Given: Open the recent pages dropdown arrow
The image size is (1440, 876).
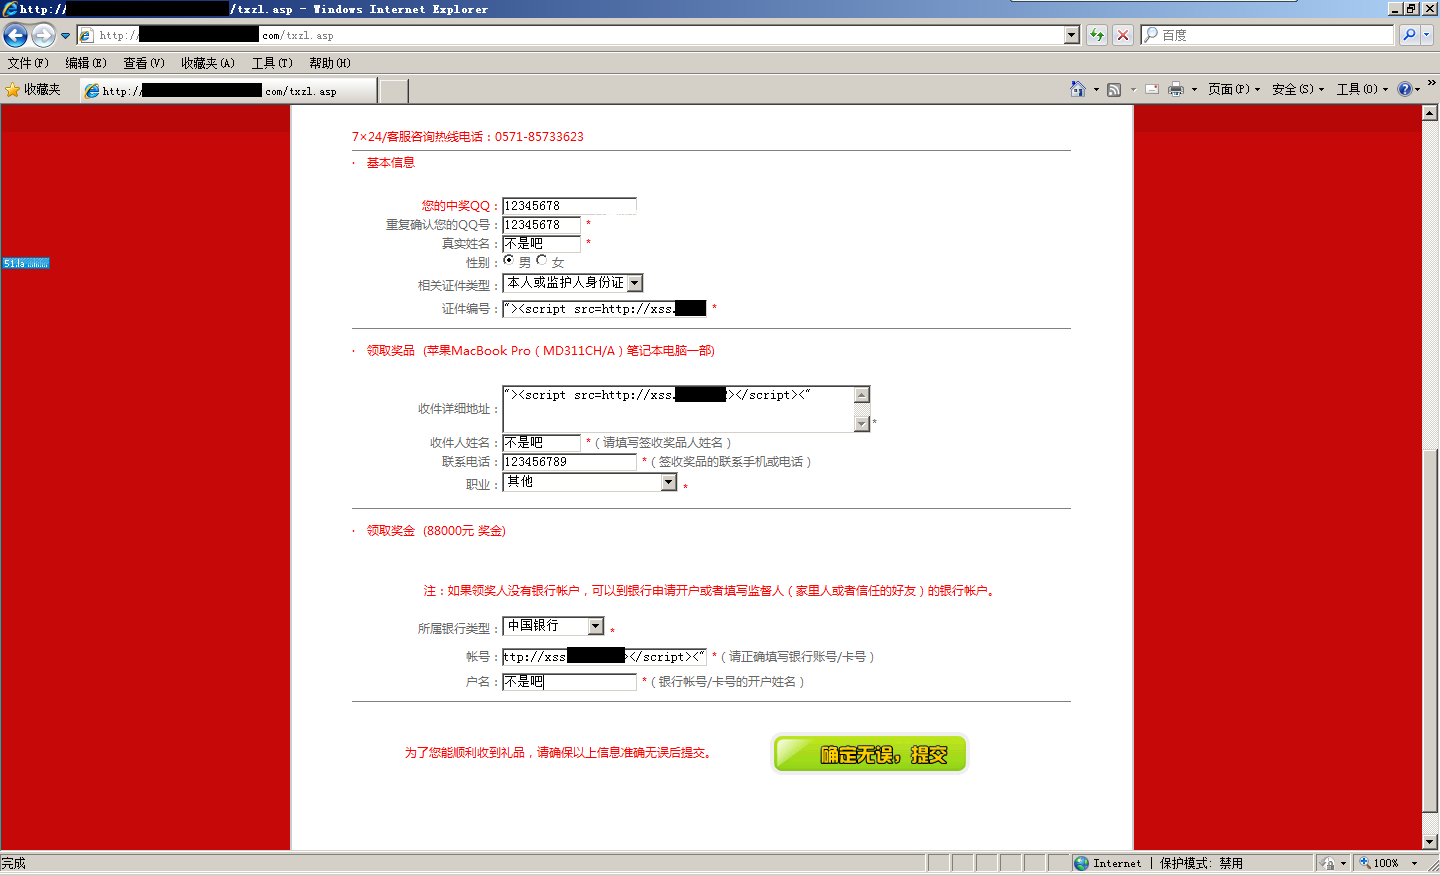Looking at the screenshot, I should coord(66,36).
